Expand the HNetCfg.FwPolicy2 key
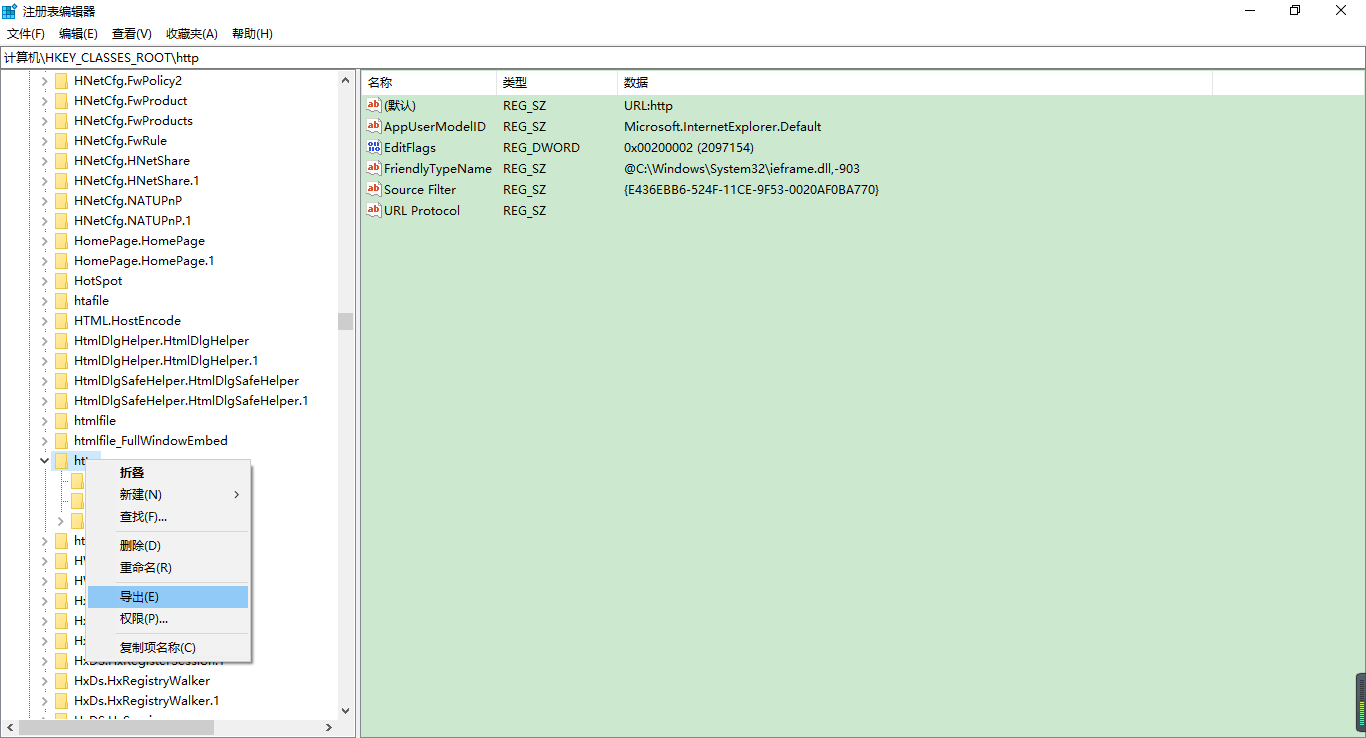This screenshot has height=738, width=1366. pyautogui.click(x=44, y=81)
